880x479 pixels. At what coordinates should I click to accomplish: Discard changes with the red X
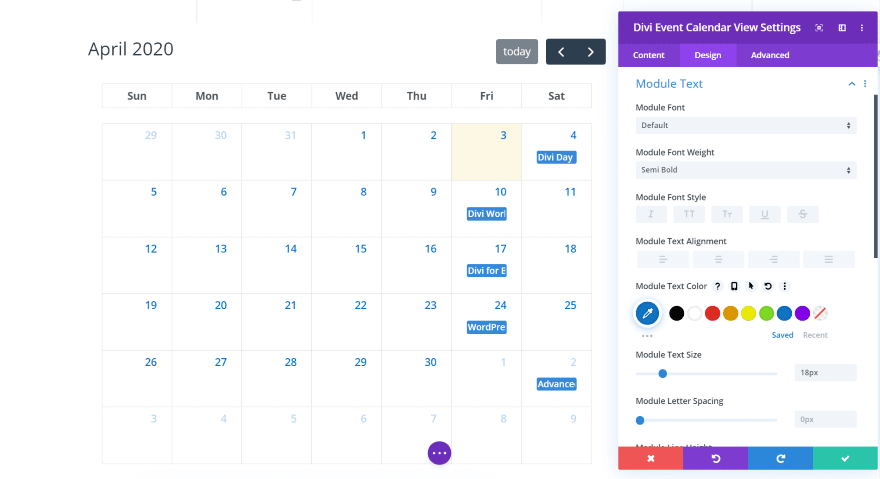click(x=650, y=458)
